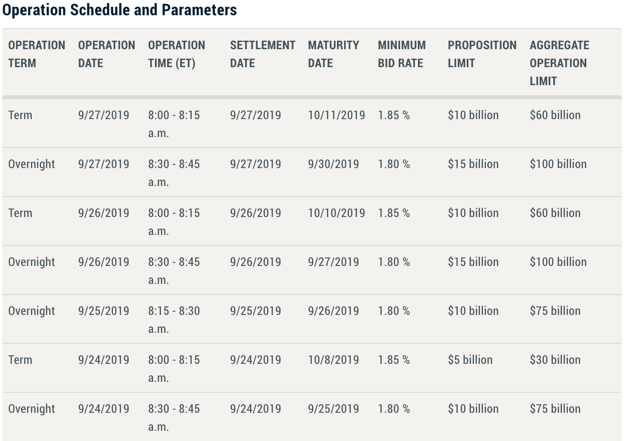Click the Operation Date column header
This screenshot has height=441, width=624.
click(x=106, y=54)
